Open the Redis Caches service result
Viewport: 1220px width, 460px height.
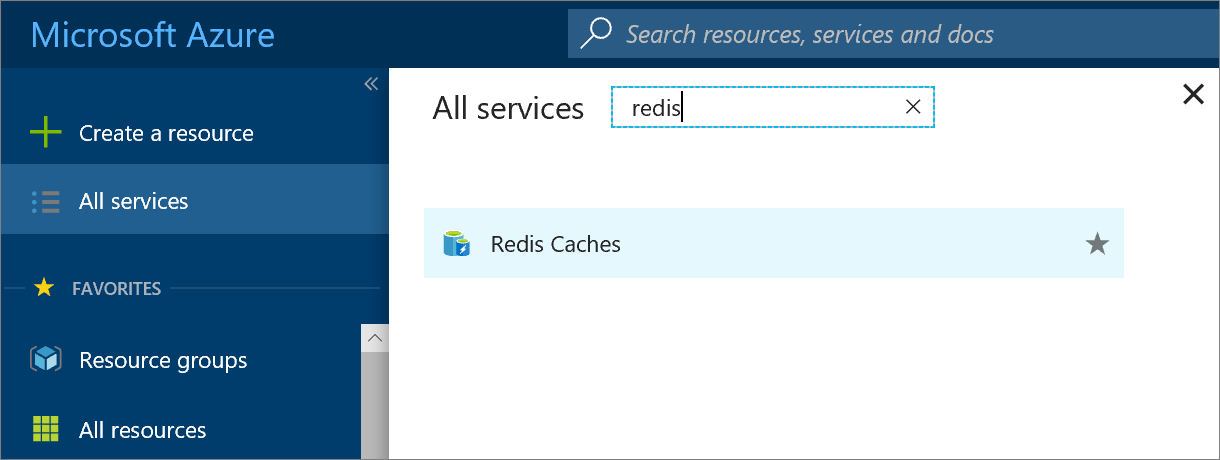tap(556, 244)
